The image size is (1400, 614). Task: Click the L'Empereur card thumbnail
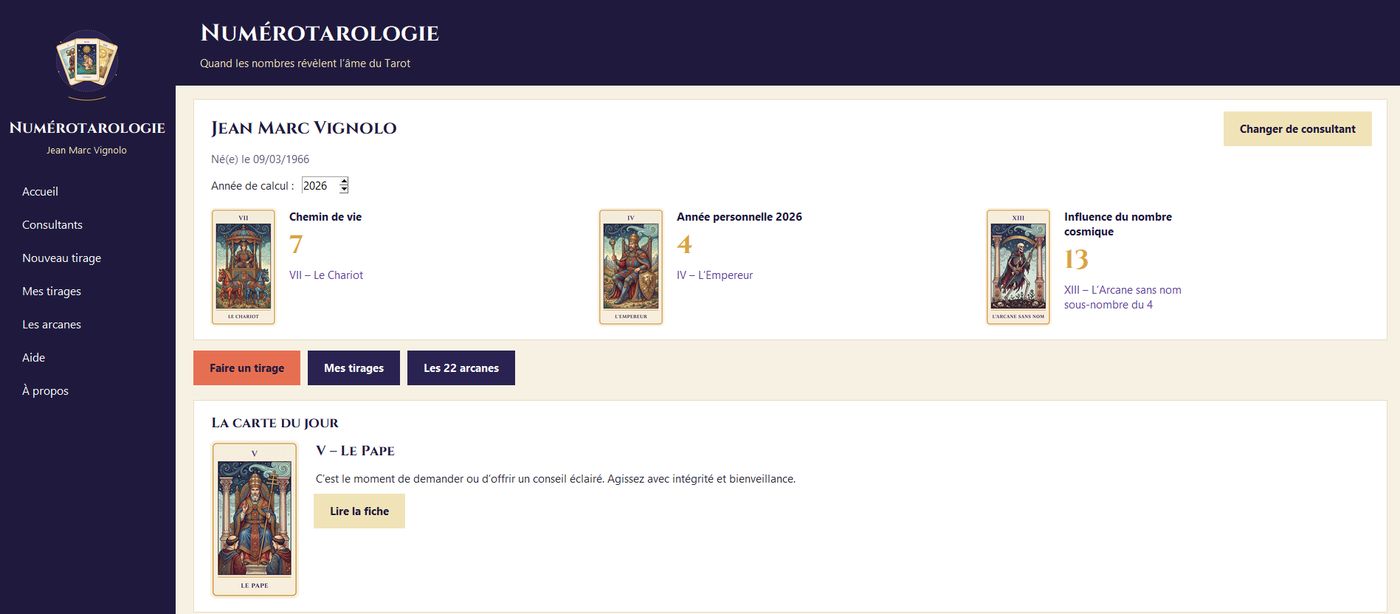click(x=631, y=267)
